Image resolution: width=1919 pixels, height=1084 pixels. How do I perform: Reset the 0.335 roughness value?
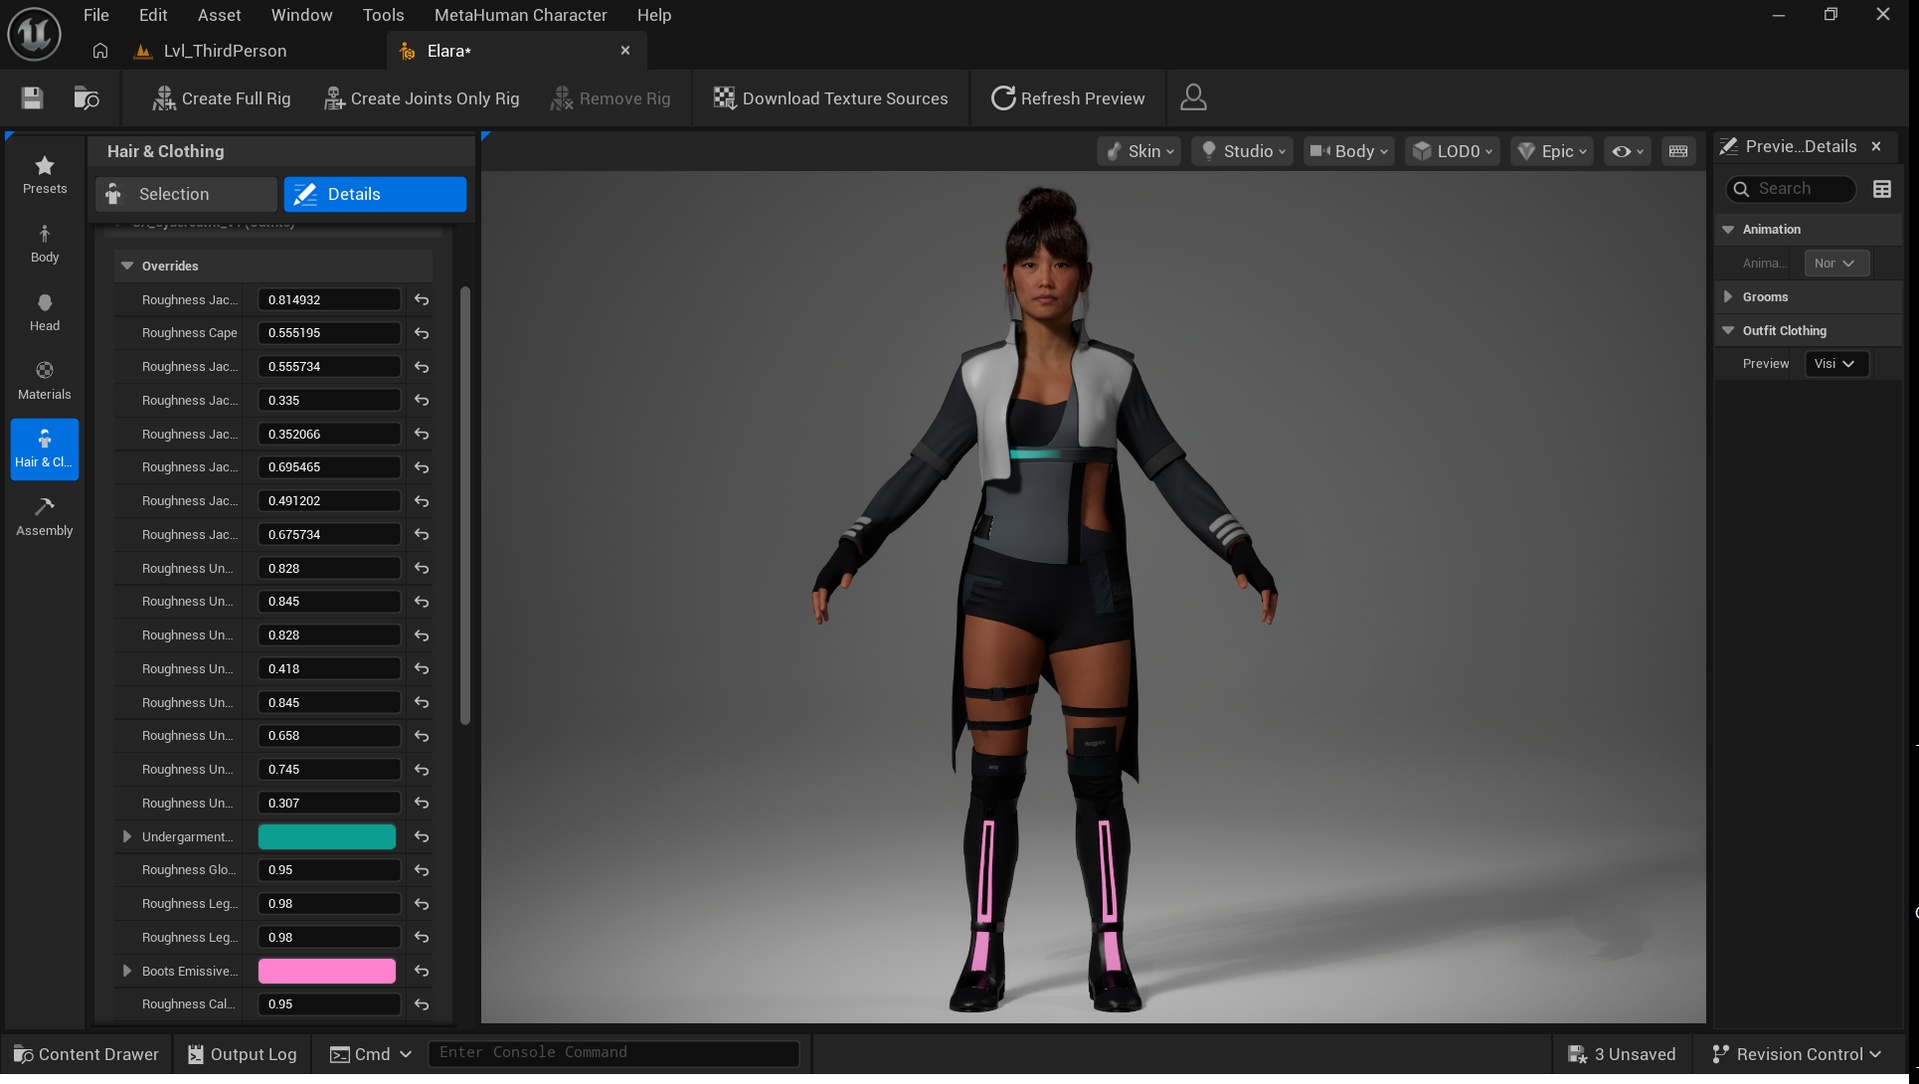(422, 400)
